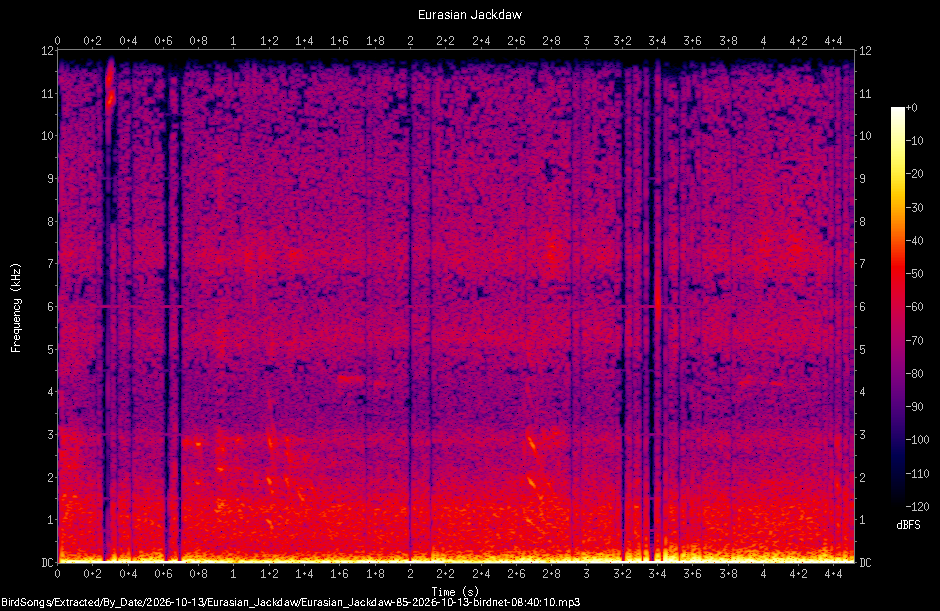This screenshot has height=611, width=940.
Task: Click the "1" kHz label on the left axis
Action: coord(50,520)
